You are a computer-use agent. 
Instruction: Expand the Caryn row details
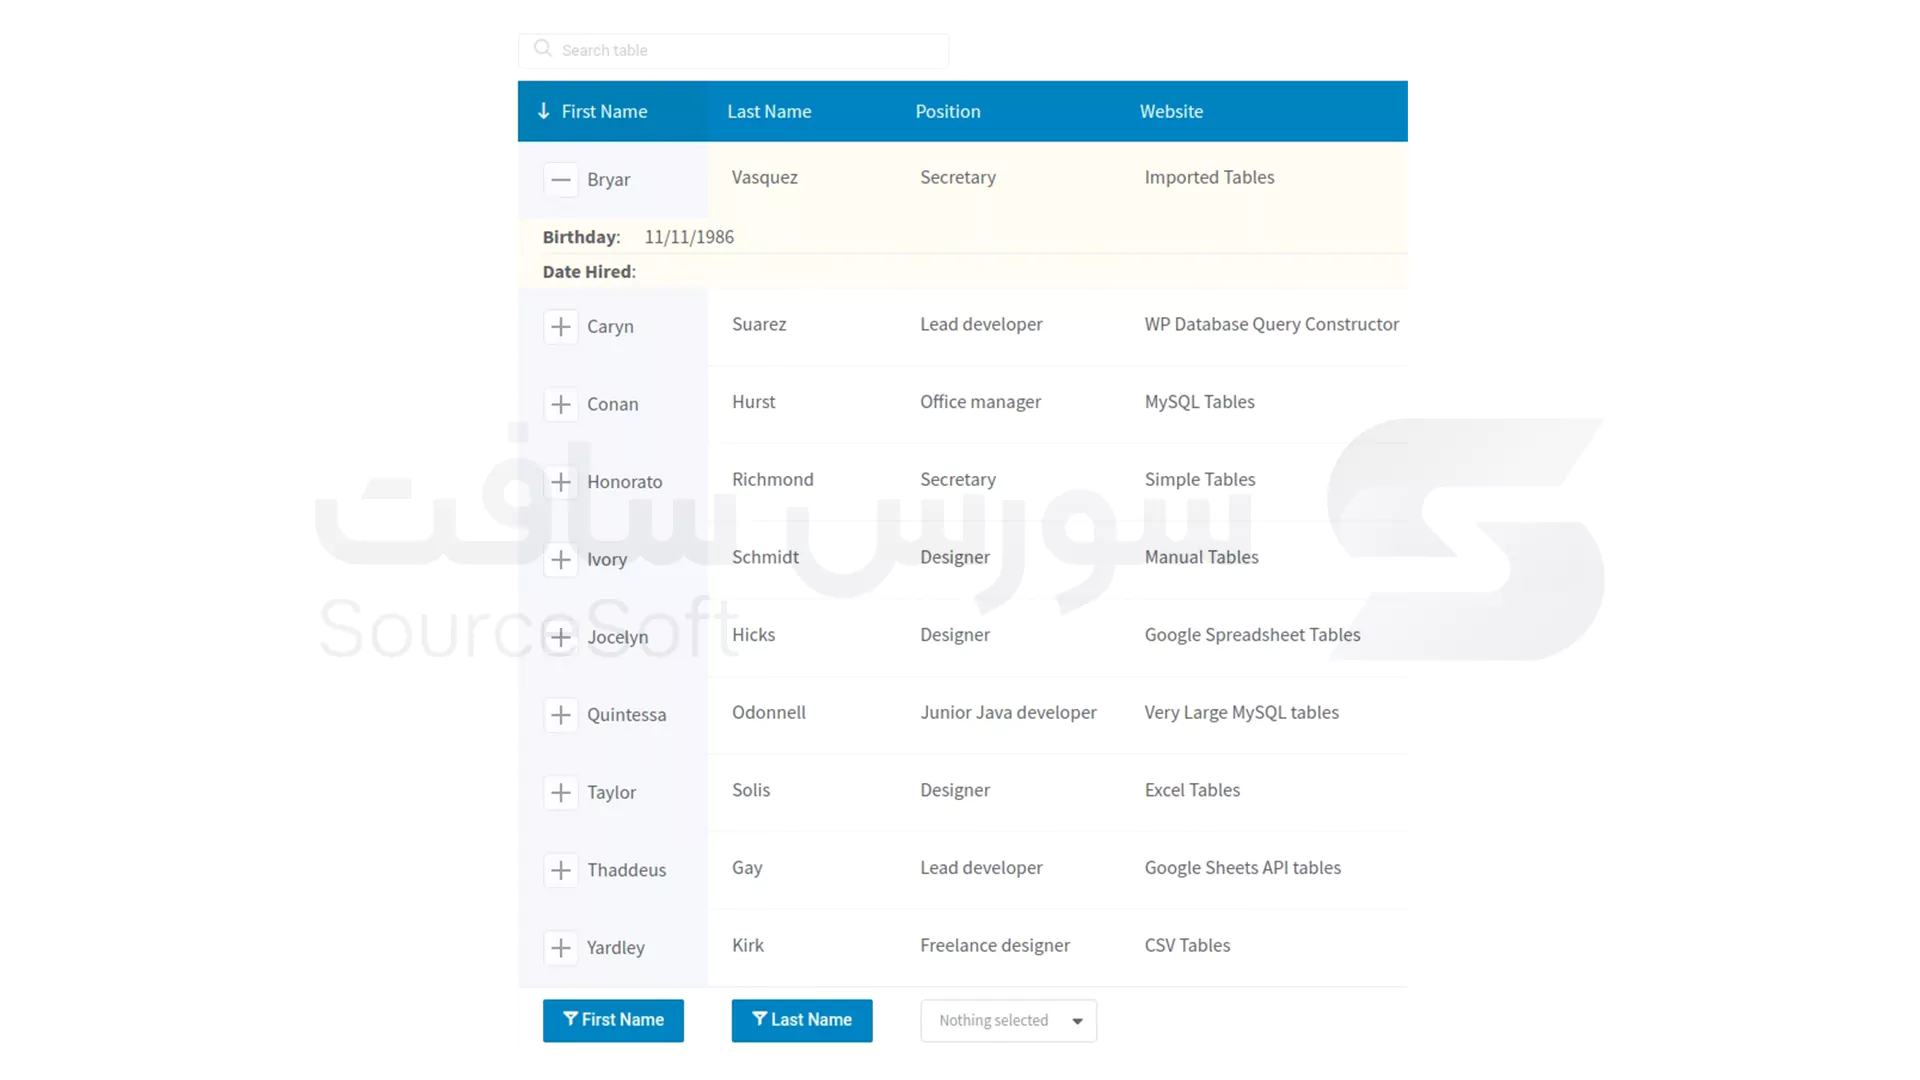[560, 327]
